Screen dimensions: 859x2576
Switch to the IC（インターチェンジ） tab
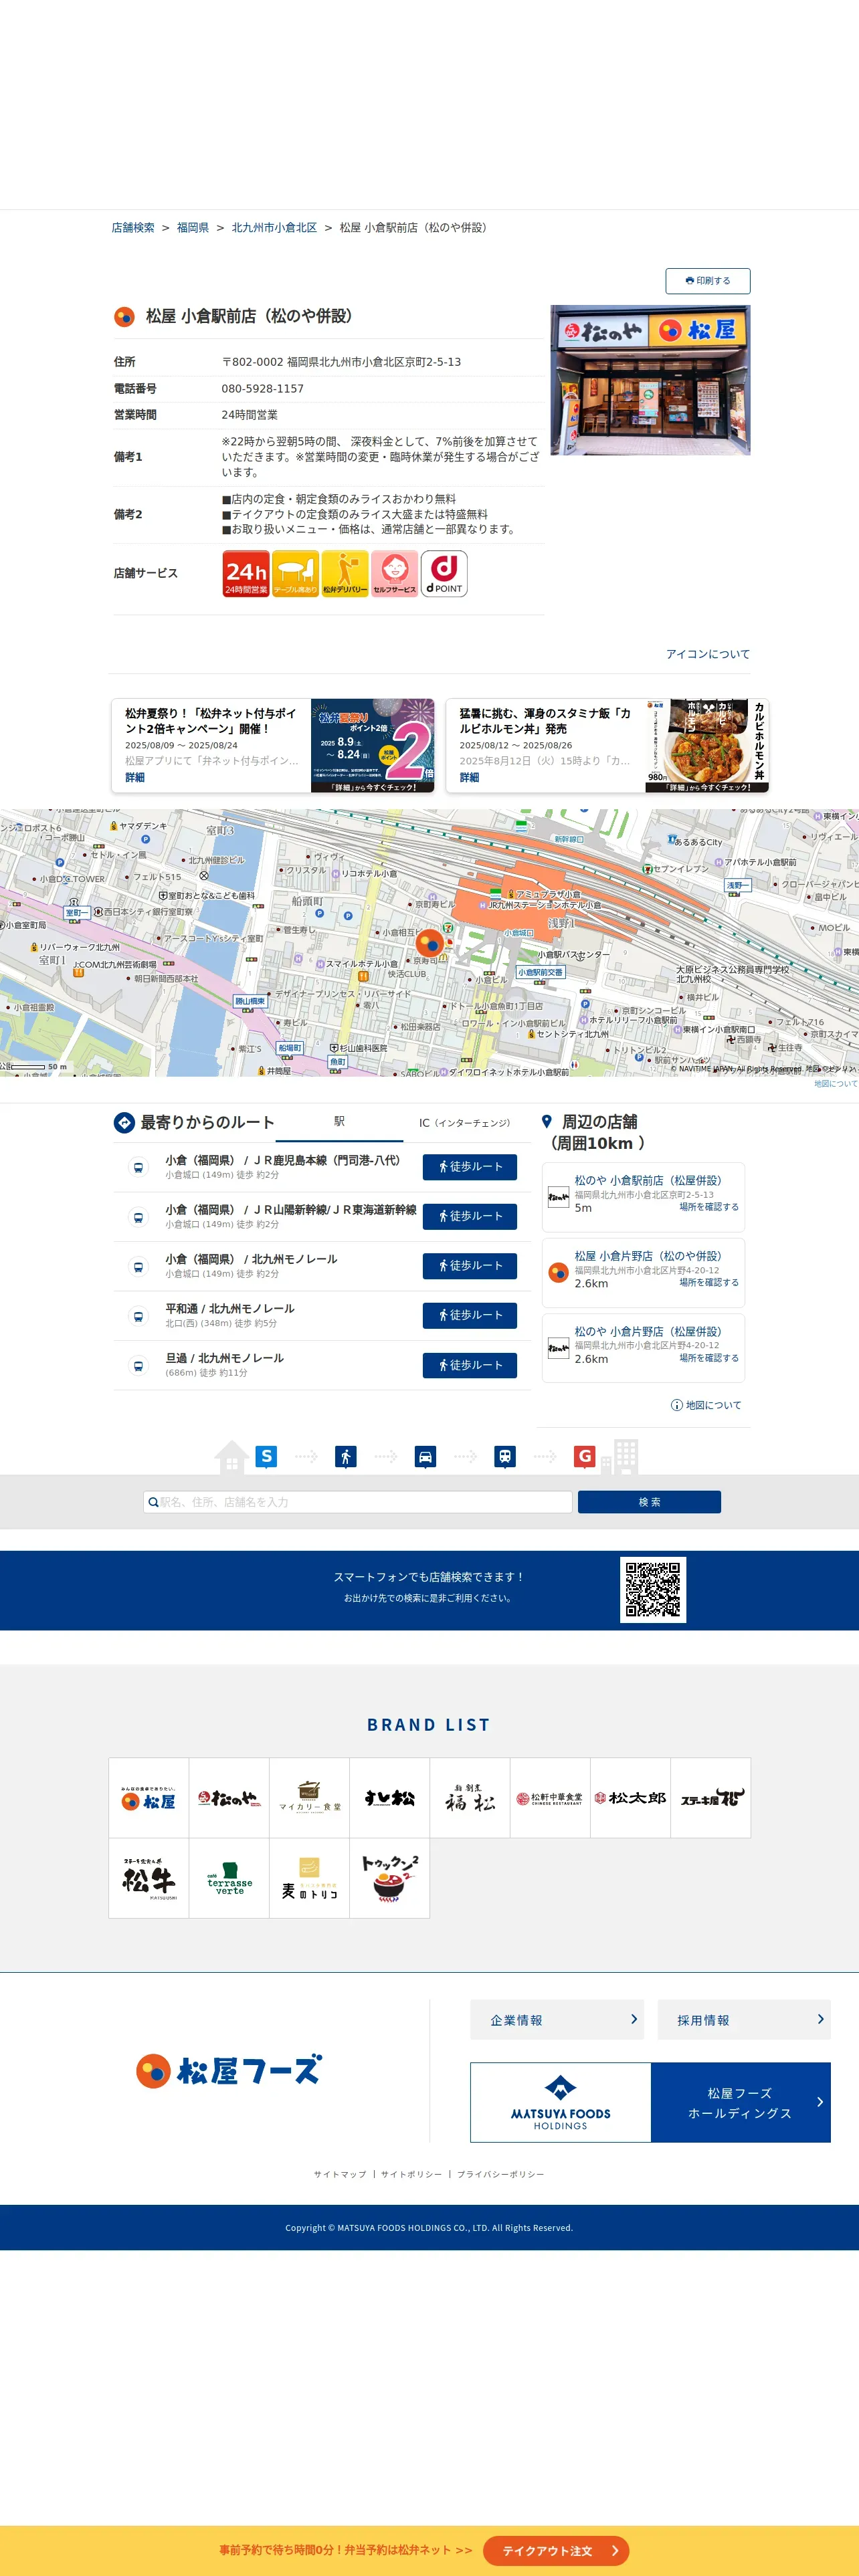point(465,1123)
